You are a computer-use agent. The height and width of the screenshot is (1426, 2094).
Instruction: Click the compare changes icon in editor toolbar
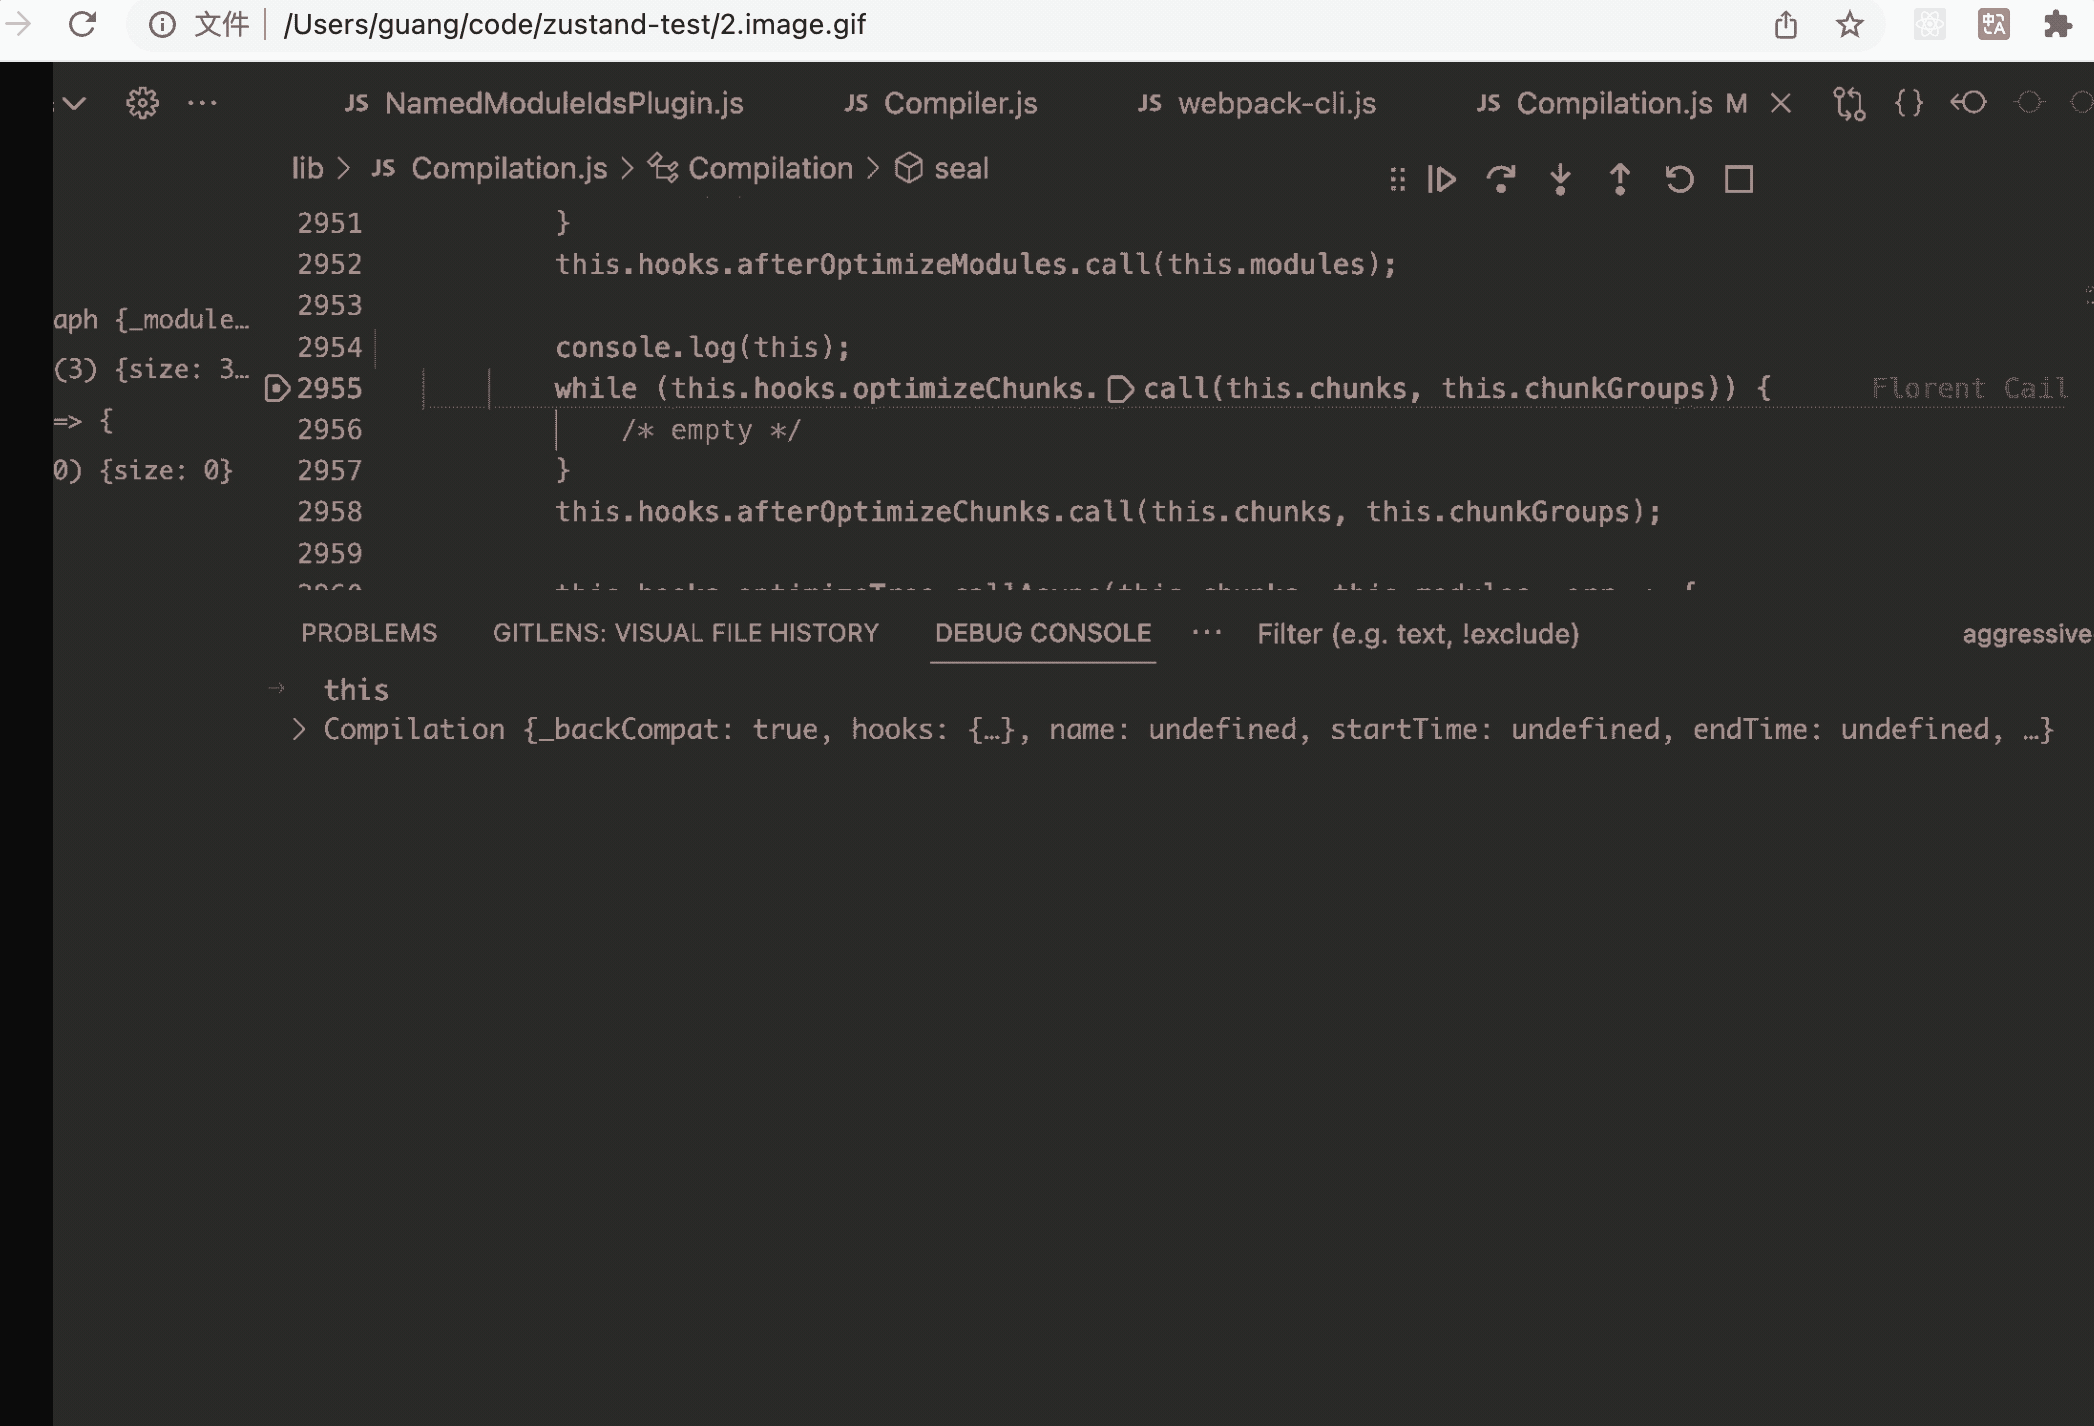(x=1848, y=103)
